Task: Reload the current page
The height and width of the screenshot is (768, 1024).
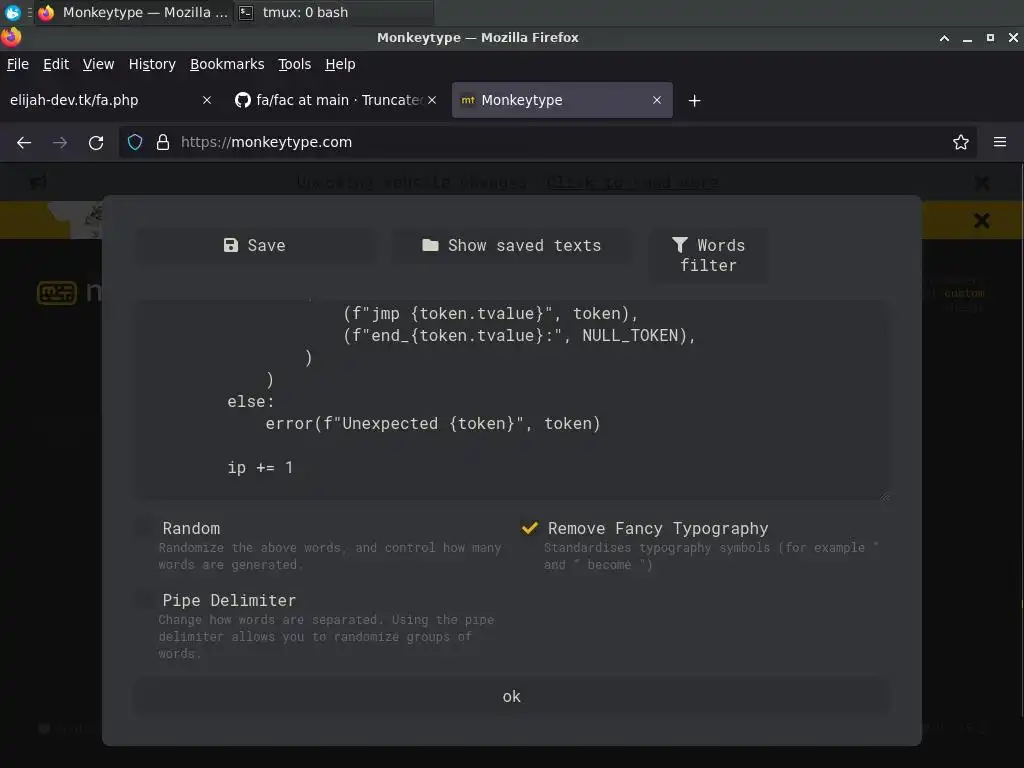Action: (96, 142)
